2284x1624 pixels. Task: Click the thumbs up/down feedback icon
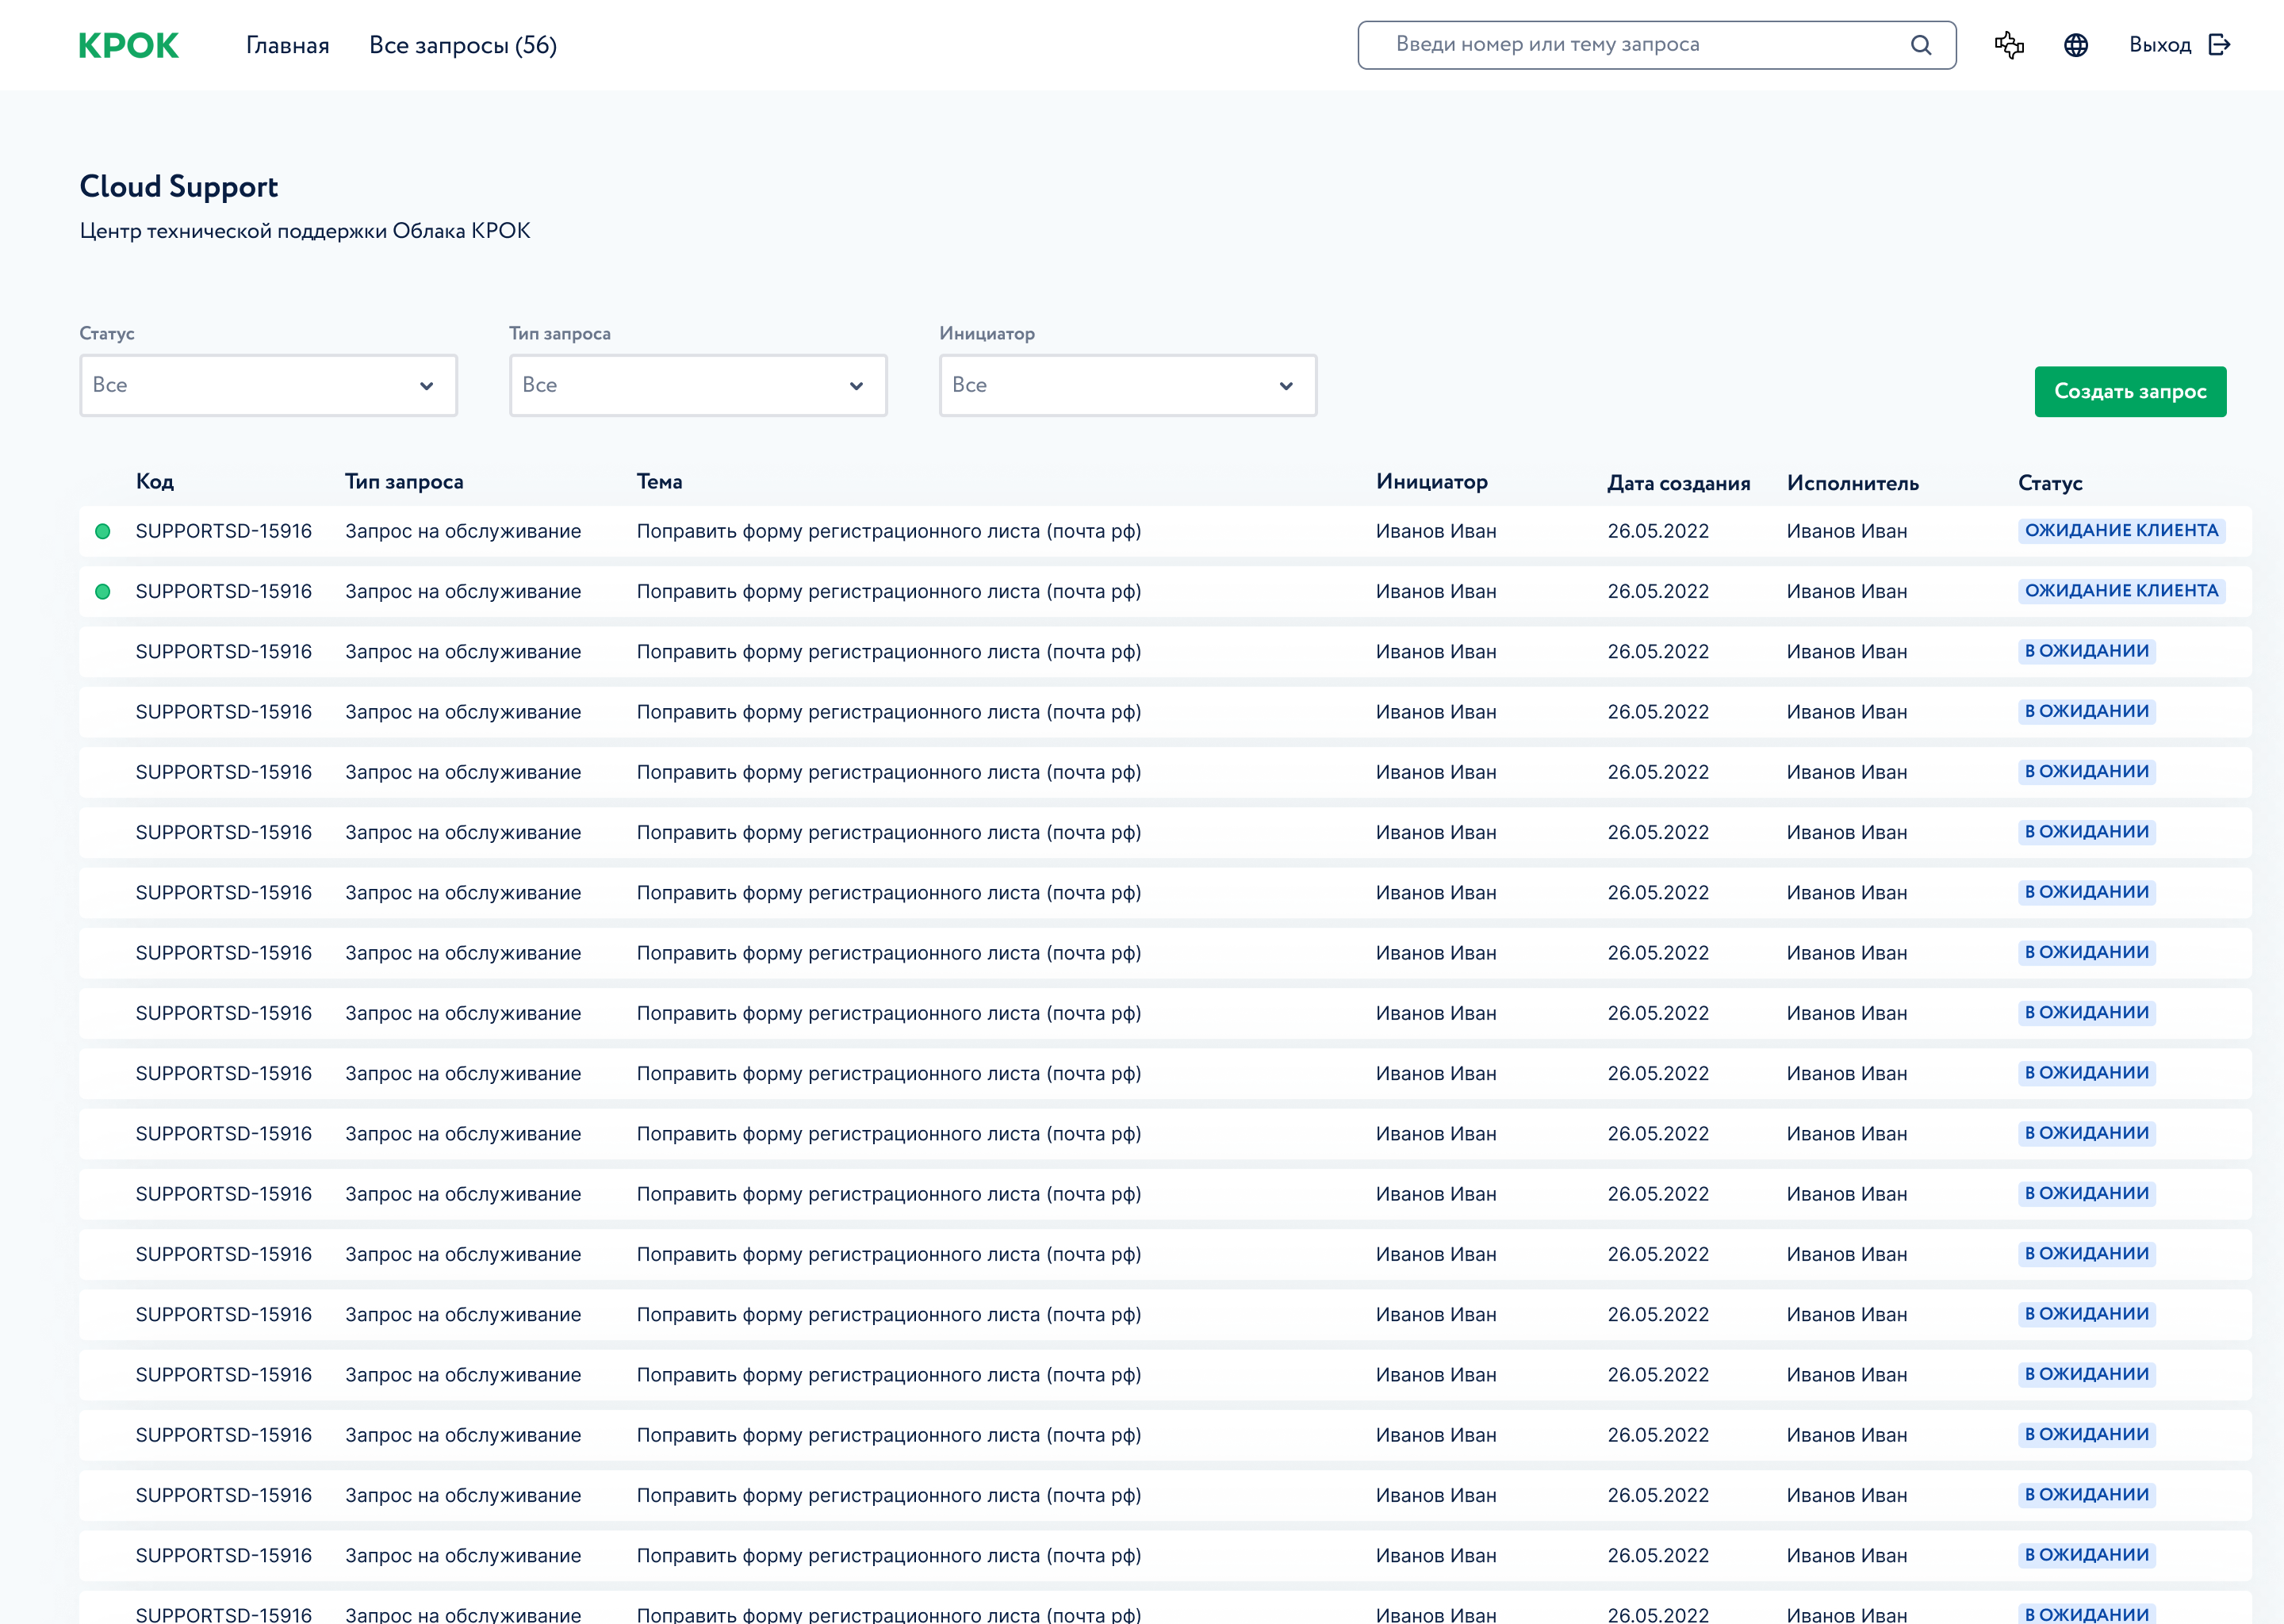tap(2009, 45)
